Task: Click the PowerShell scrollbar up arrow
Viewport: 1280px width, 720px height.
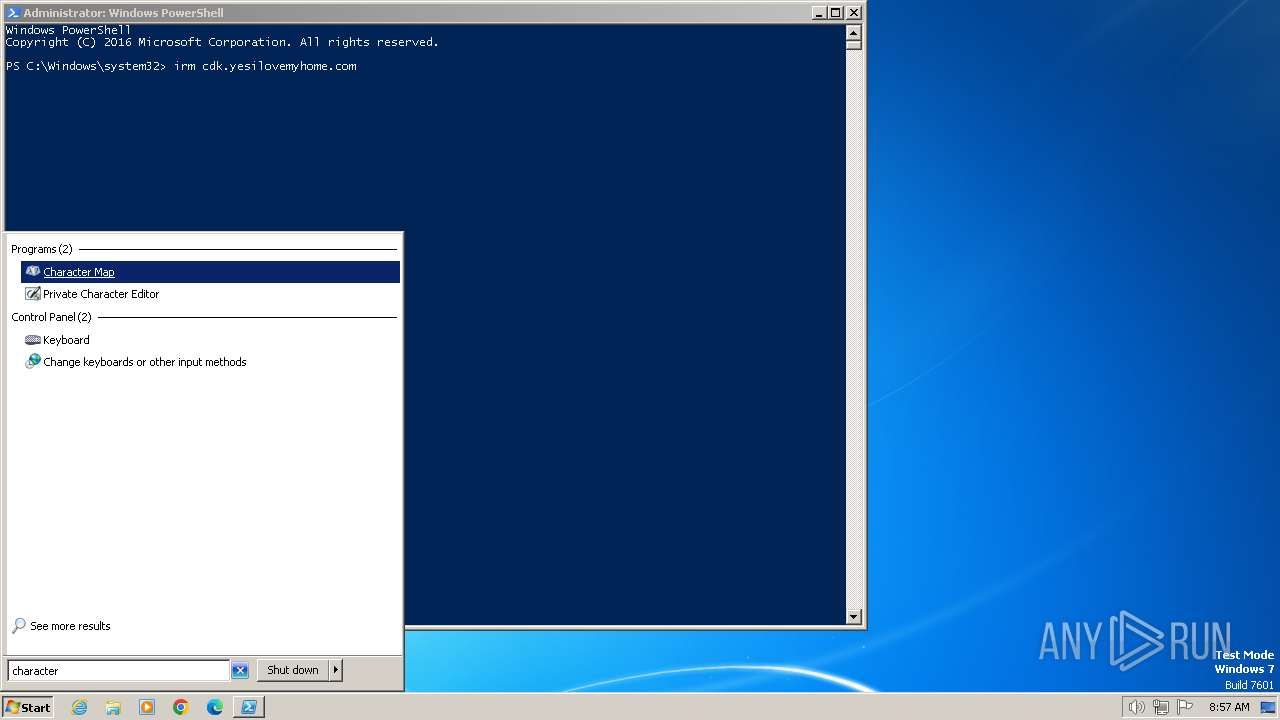Action: (853, 31)
